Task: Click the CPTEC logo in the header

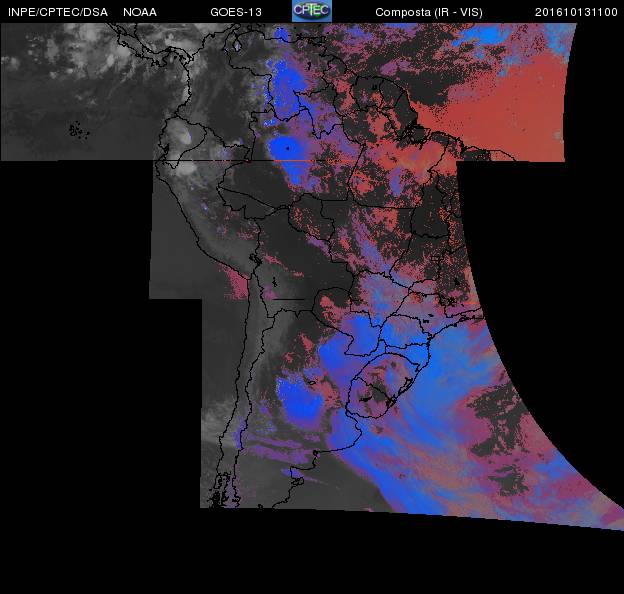Action: click(312, 11)
